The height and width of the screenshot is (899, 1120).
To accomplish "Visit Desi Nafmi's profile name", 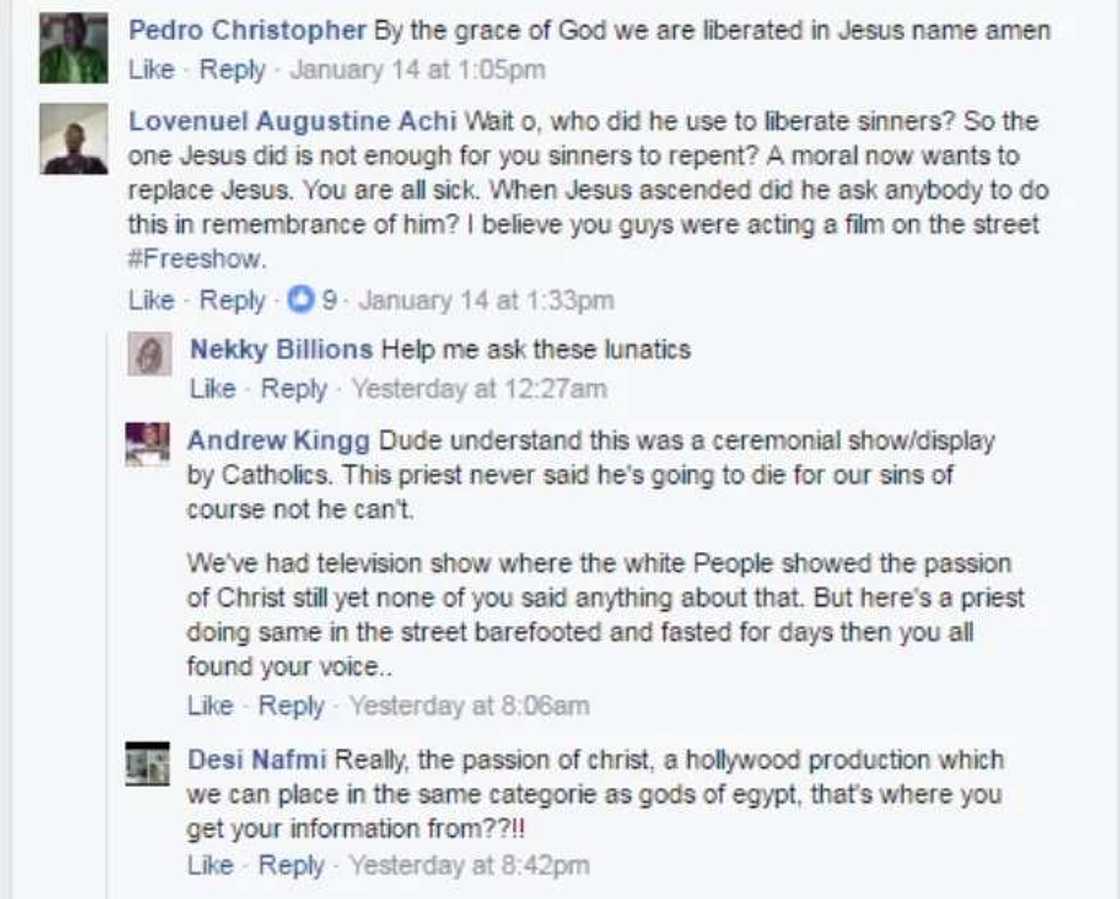I will [257, 760].
